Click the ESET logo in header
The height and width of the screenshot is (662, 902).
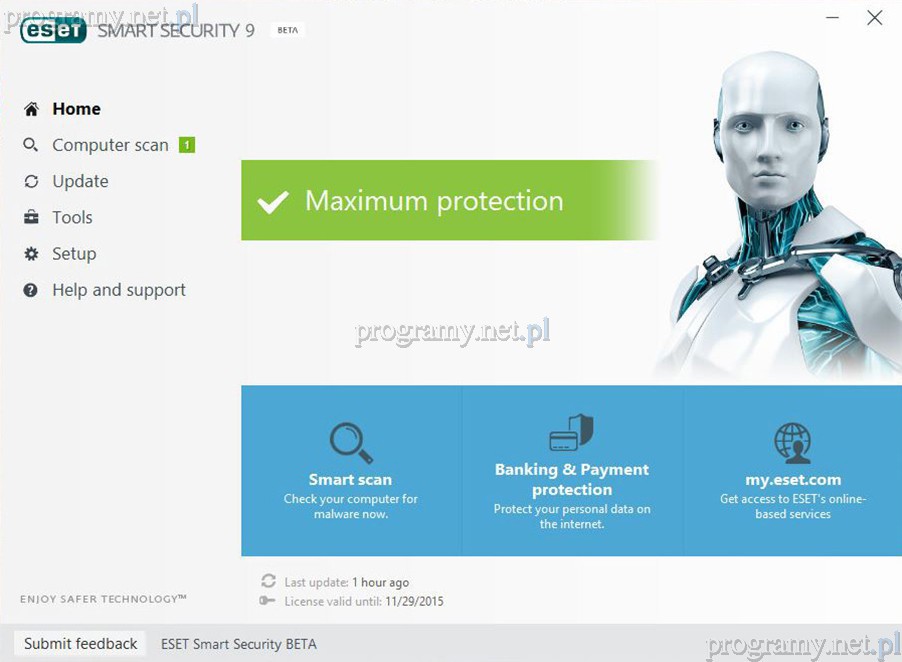(53, 30)
